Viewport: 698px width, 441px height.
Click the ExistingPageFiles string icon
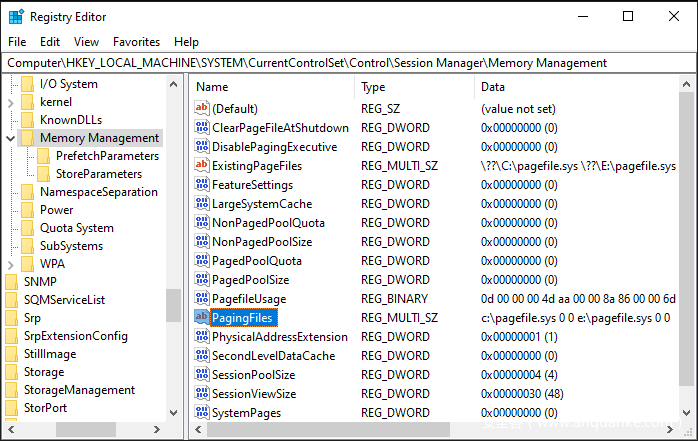(202, 165)
